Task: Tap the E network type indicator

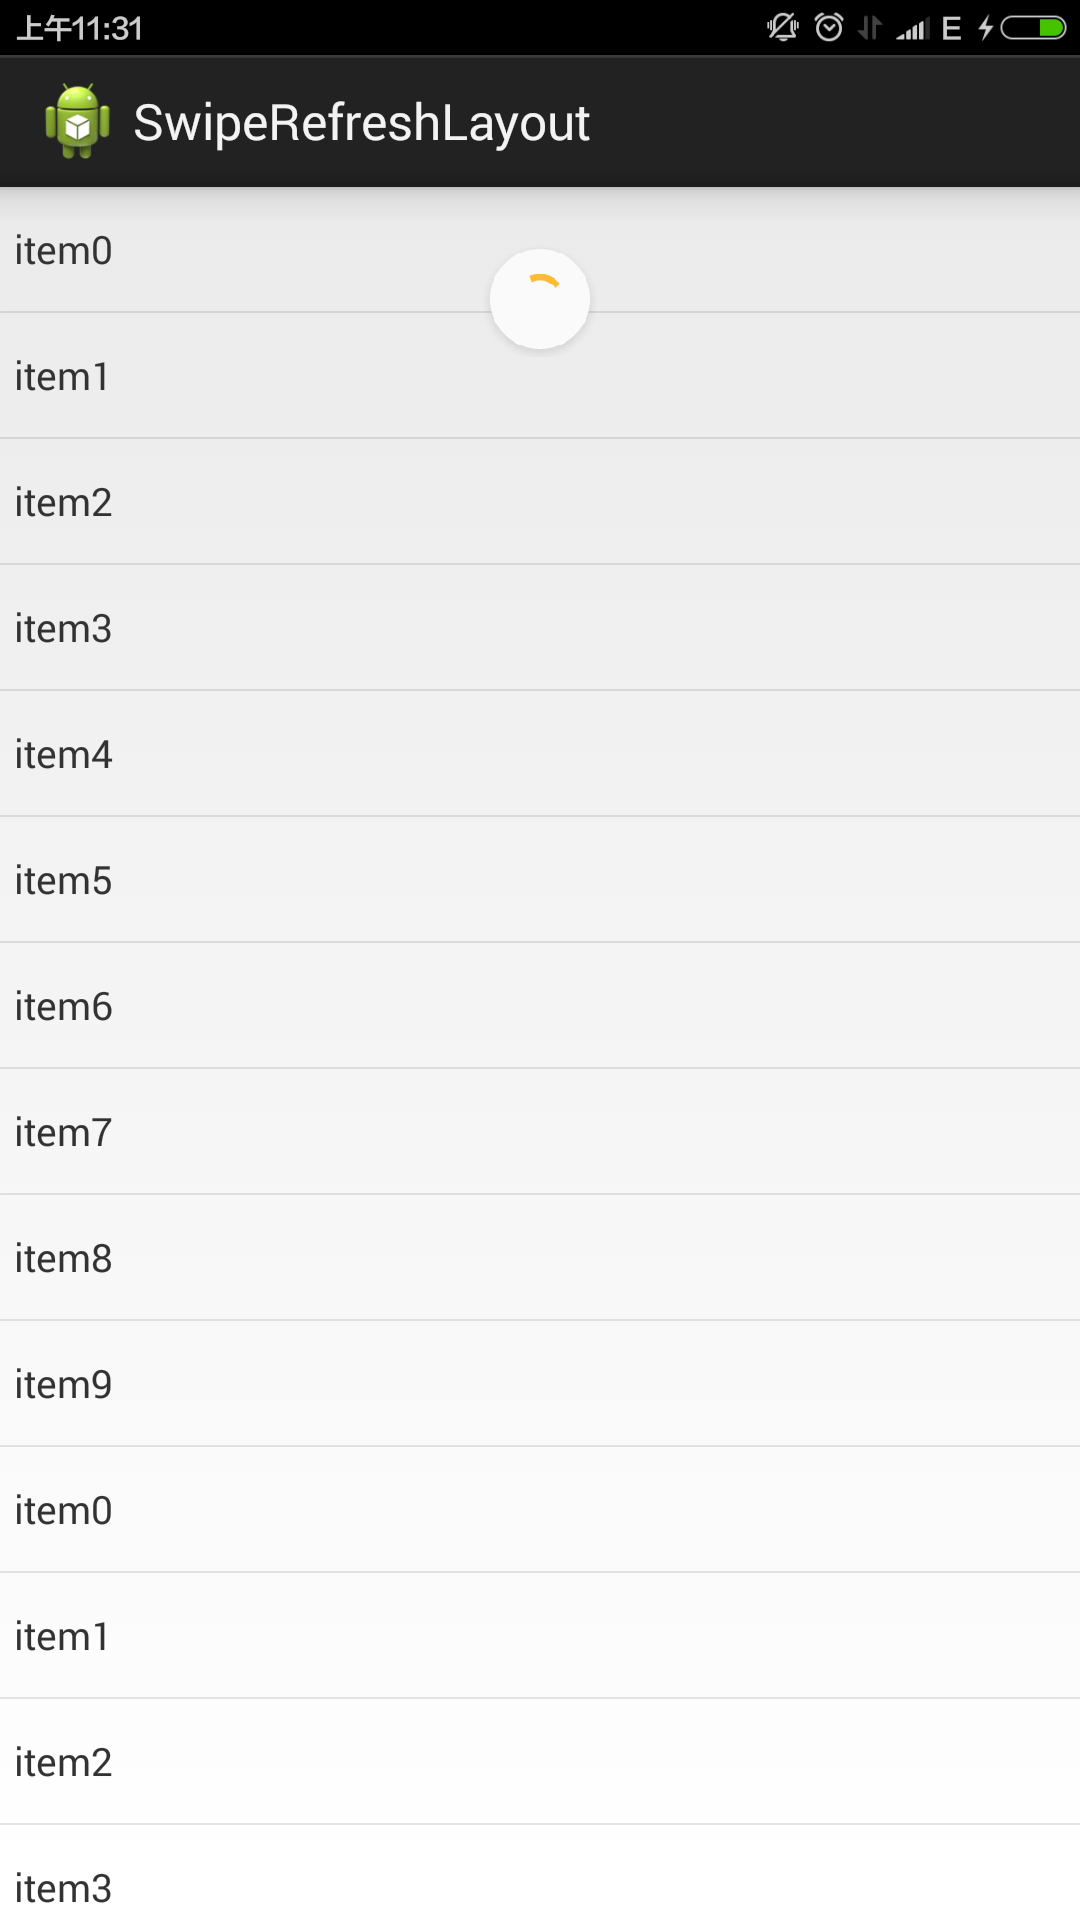Action: (952, 29)
